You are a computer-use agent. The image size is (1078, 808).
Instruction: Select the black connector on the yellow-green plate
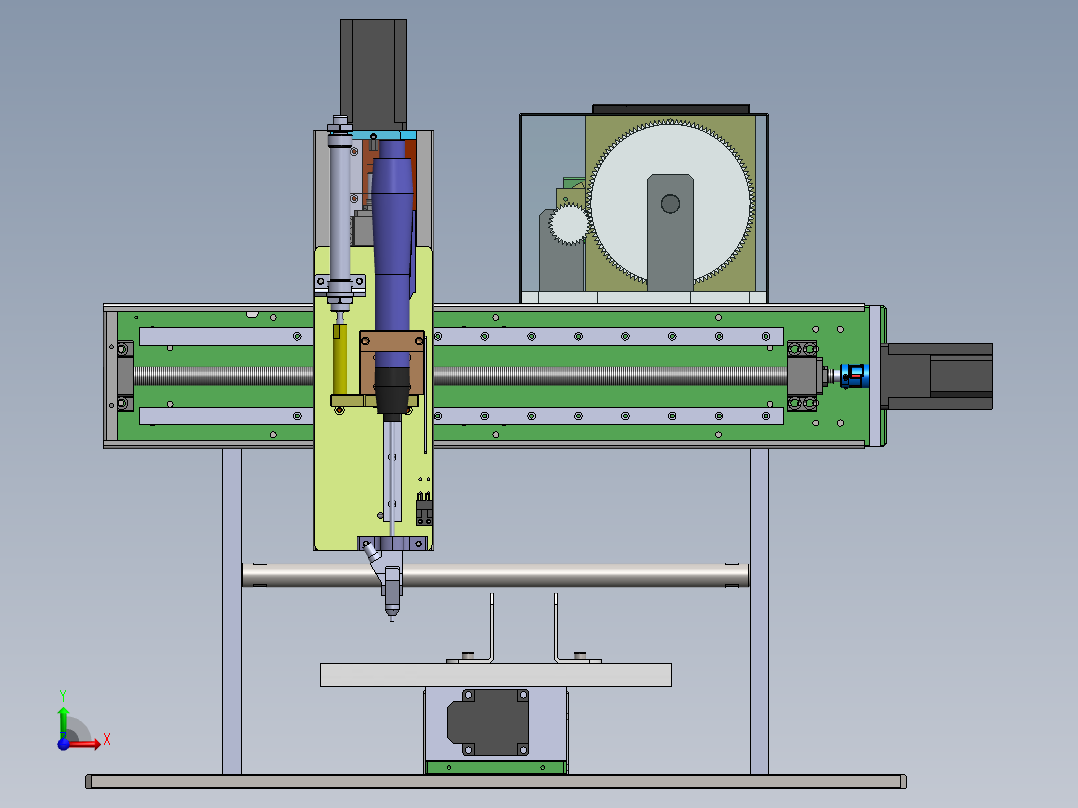point(424,509)
